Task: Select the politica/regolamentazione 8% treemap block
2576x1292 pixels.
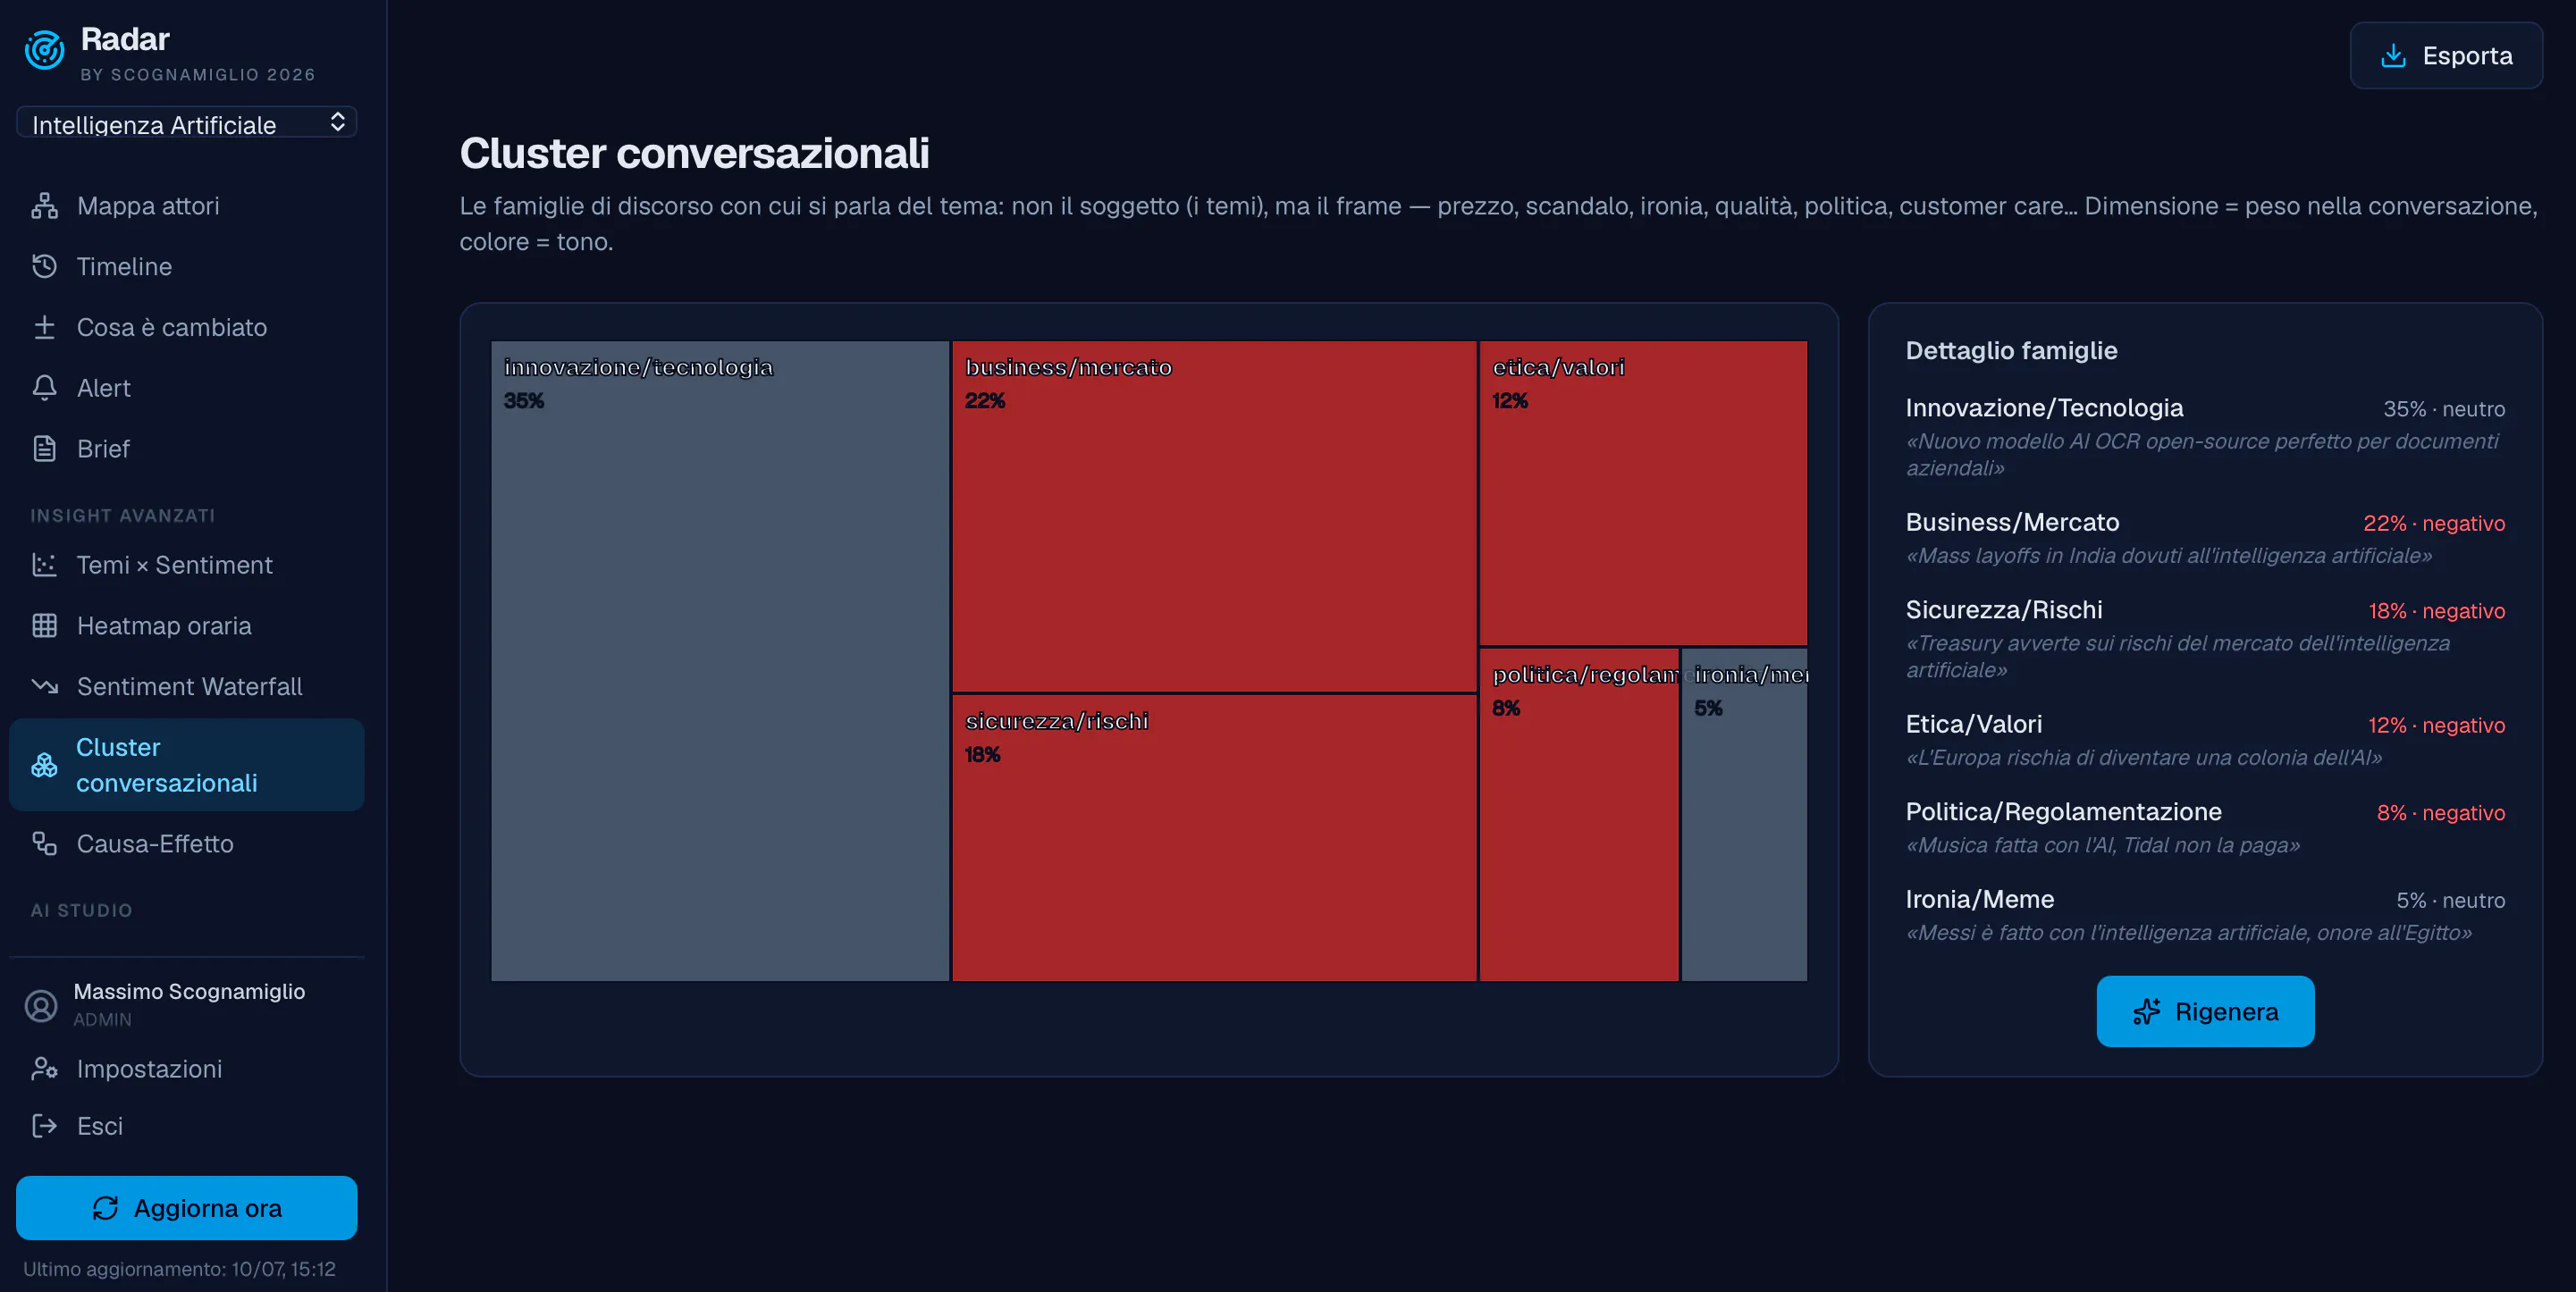Action: pyautogui.click(x=1579, y=815)
